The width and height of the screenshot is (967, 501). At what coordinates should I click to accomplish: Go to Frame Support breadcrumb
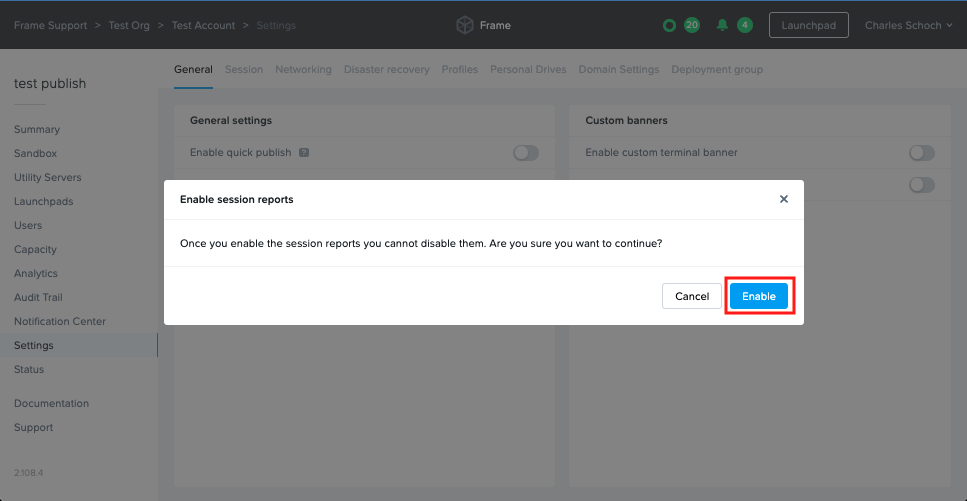[x=51, y=25]
